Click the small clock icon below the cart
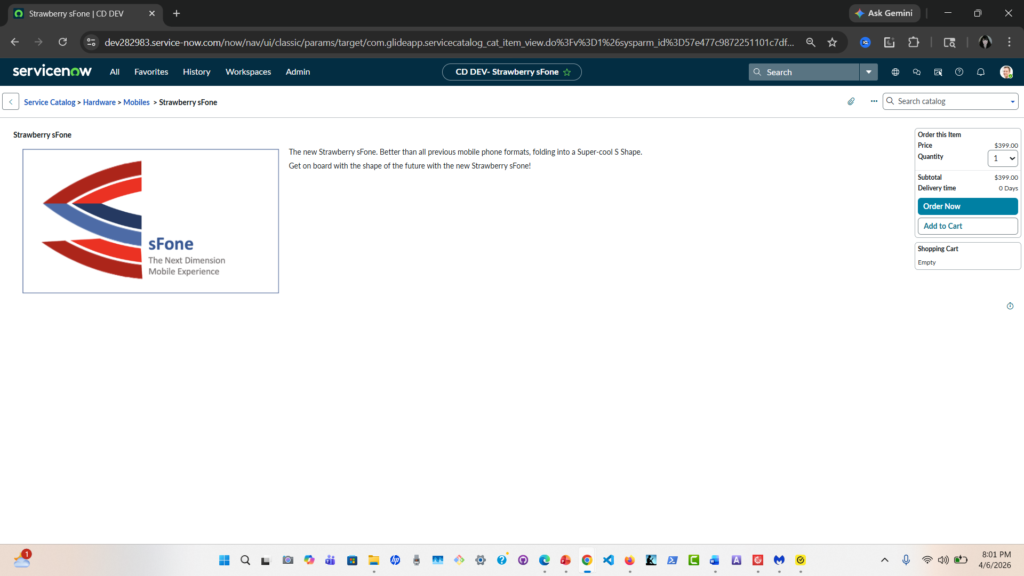This screenshot has width=1024, height=576. coord(1010,306)
